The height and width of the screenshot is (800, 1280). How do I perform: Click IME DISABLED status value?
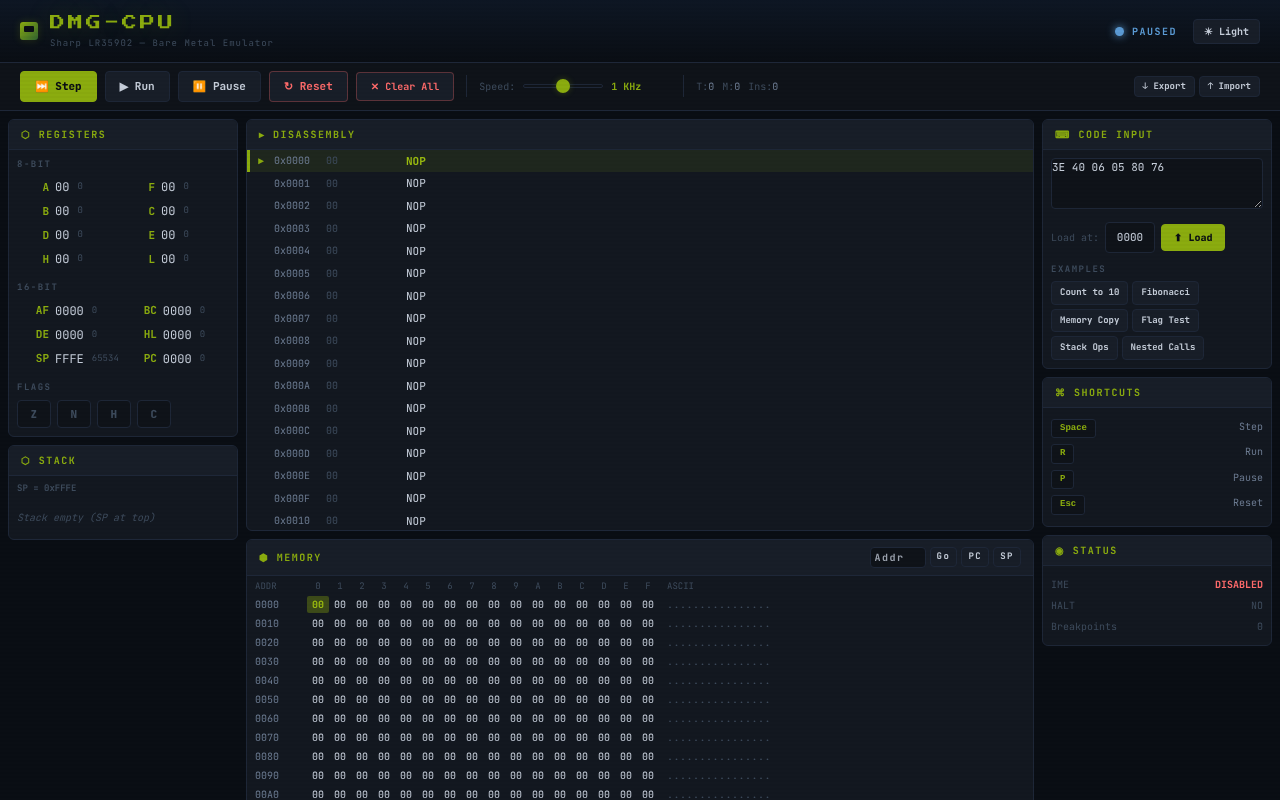pos(1239,585)
